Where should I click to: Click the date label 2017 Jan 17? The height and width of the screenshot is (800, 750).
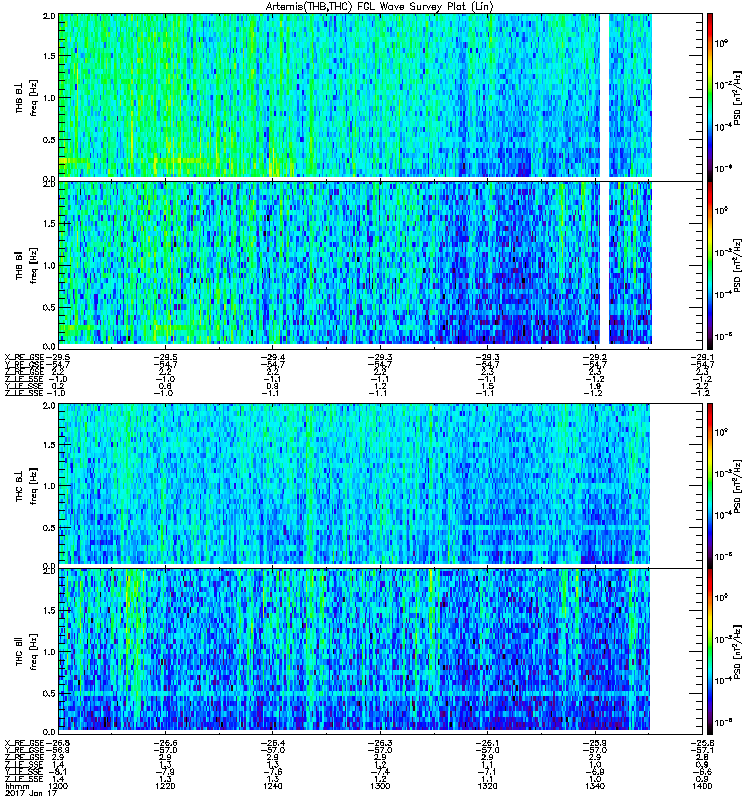[x=31, y=794]
